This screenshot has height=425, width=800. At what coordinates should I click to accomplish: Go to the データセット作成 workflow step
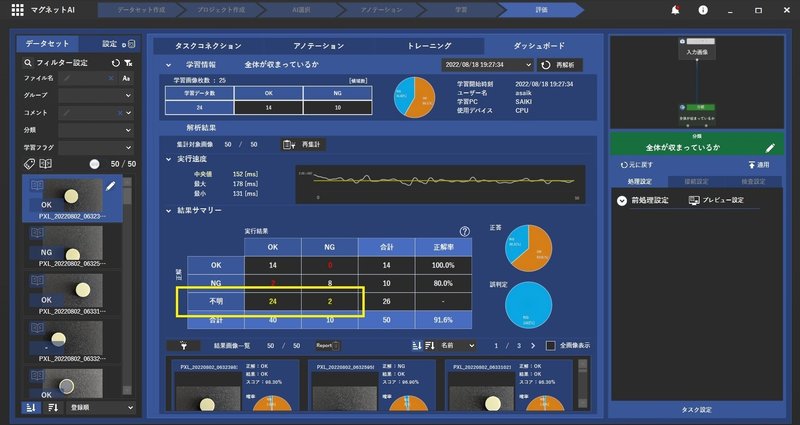pos(140,10)
